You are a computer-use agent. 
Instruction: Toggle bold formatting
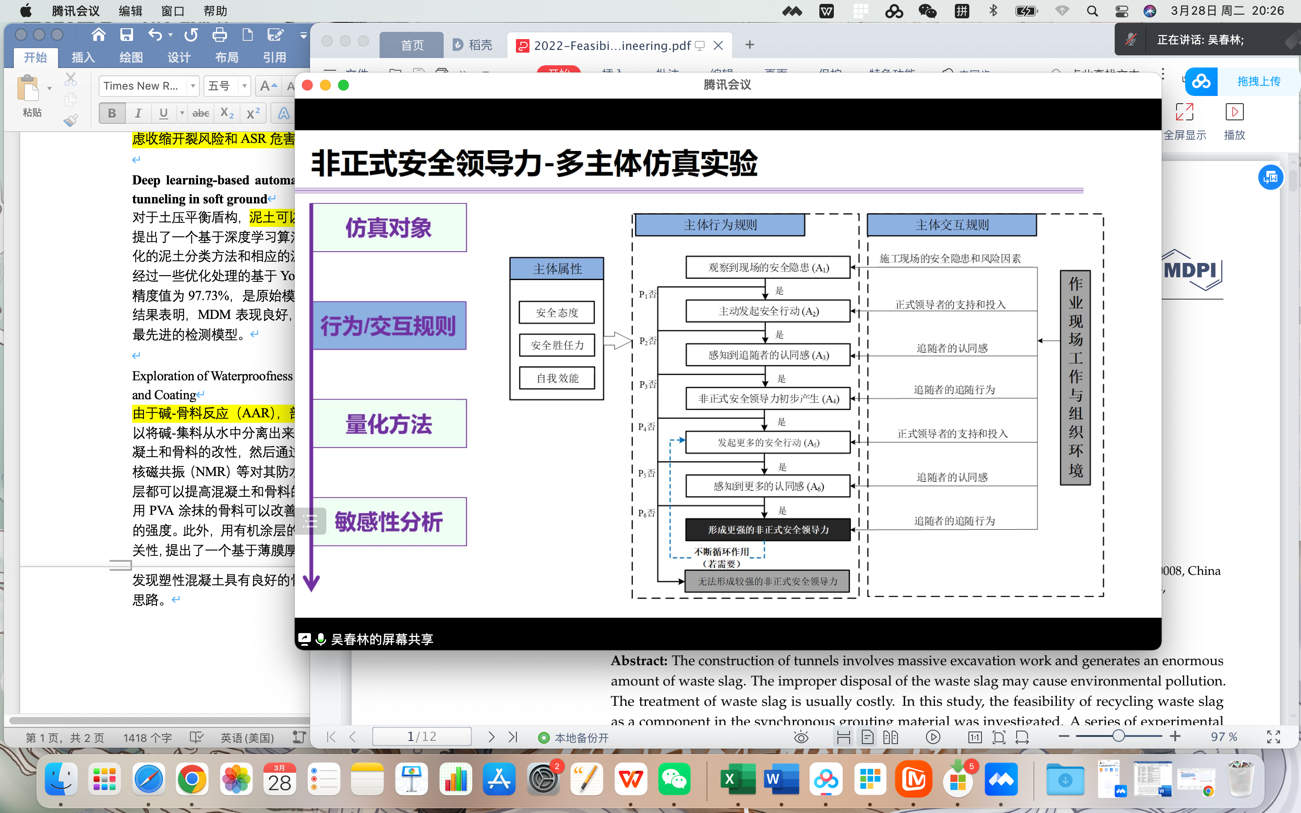click(112, 114)
